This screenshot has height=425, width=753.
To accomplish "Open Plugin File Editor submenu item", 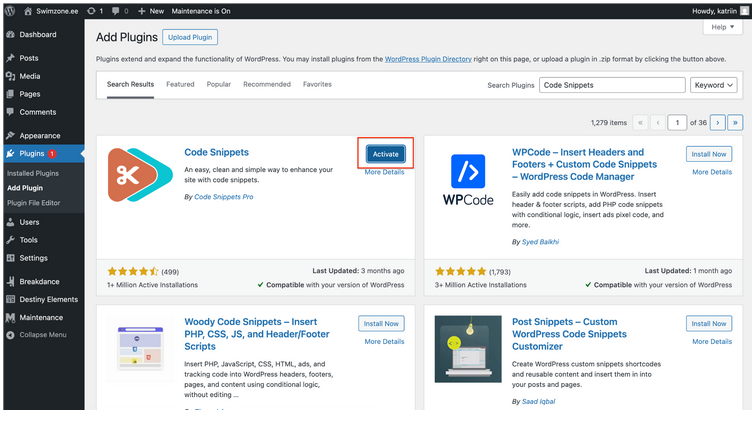I will pos(34,203).
